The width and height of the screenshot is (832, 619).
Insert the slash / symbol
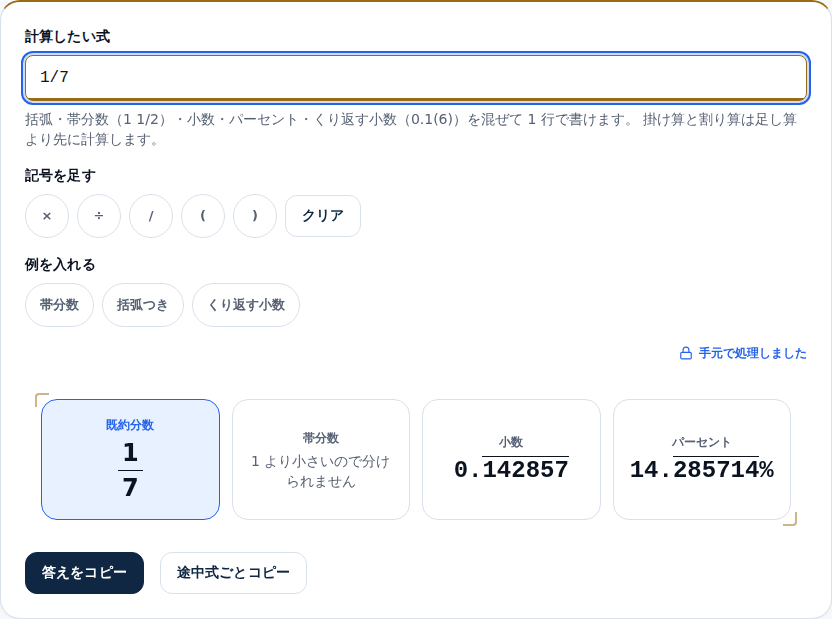[x=151, y=216]
